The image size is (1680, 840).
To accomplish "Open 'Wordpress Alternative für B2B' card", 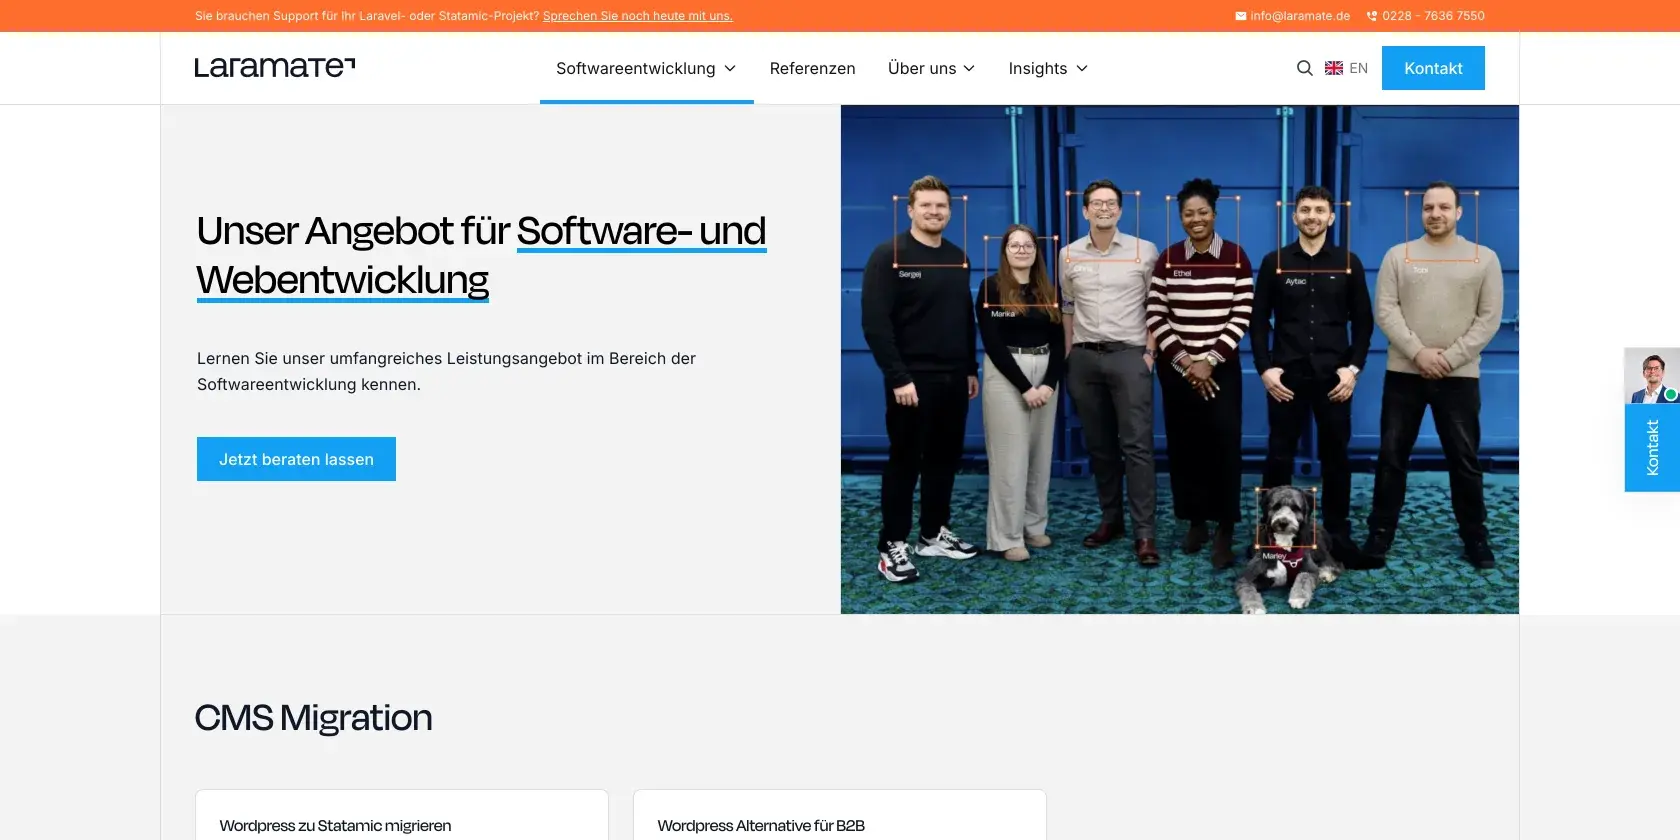I will (840, 815).
